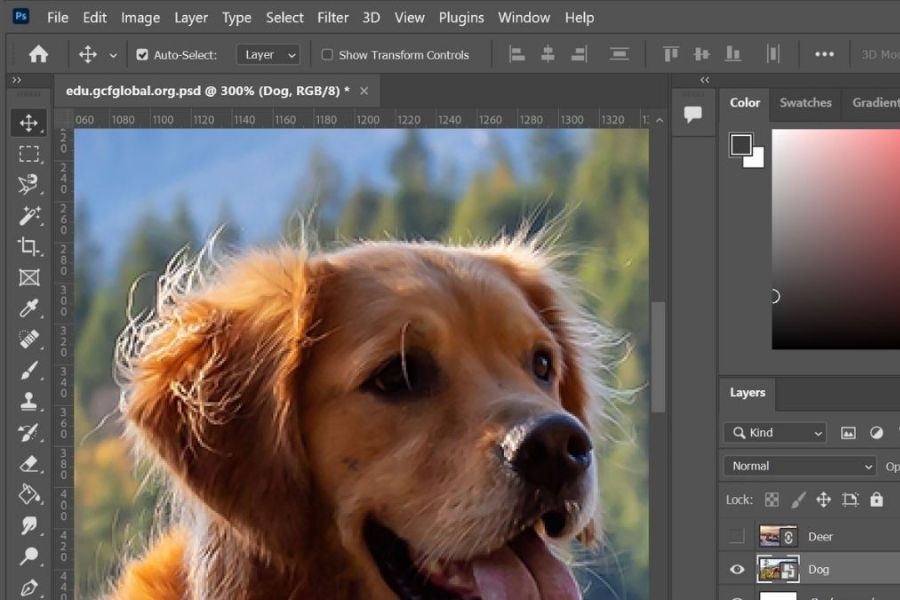Switch to the Swatches tab
900x600 pixels.
click(805, 103)
